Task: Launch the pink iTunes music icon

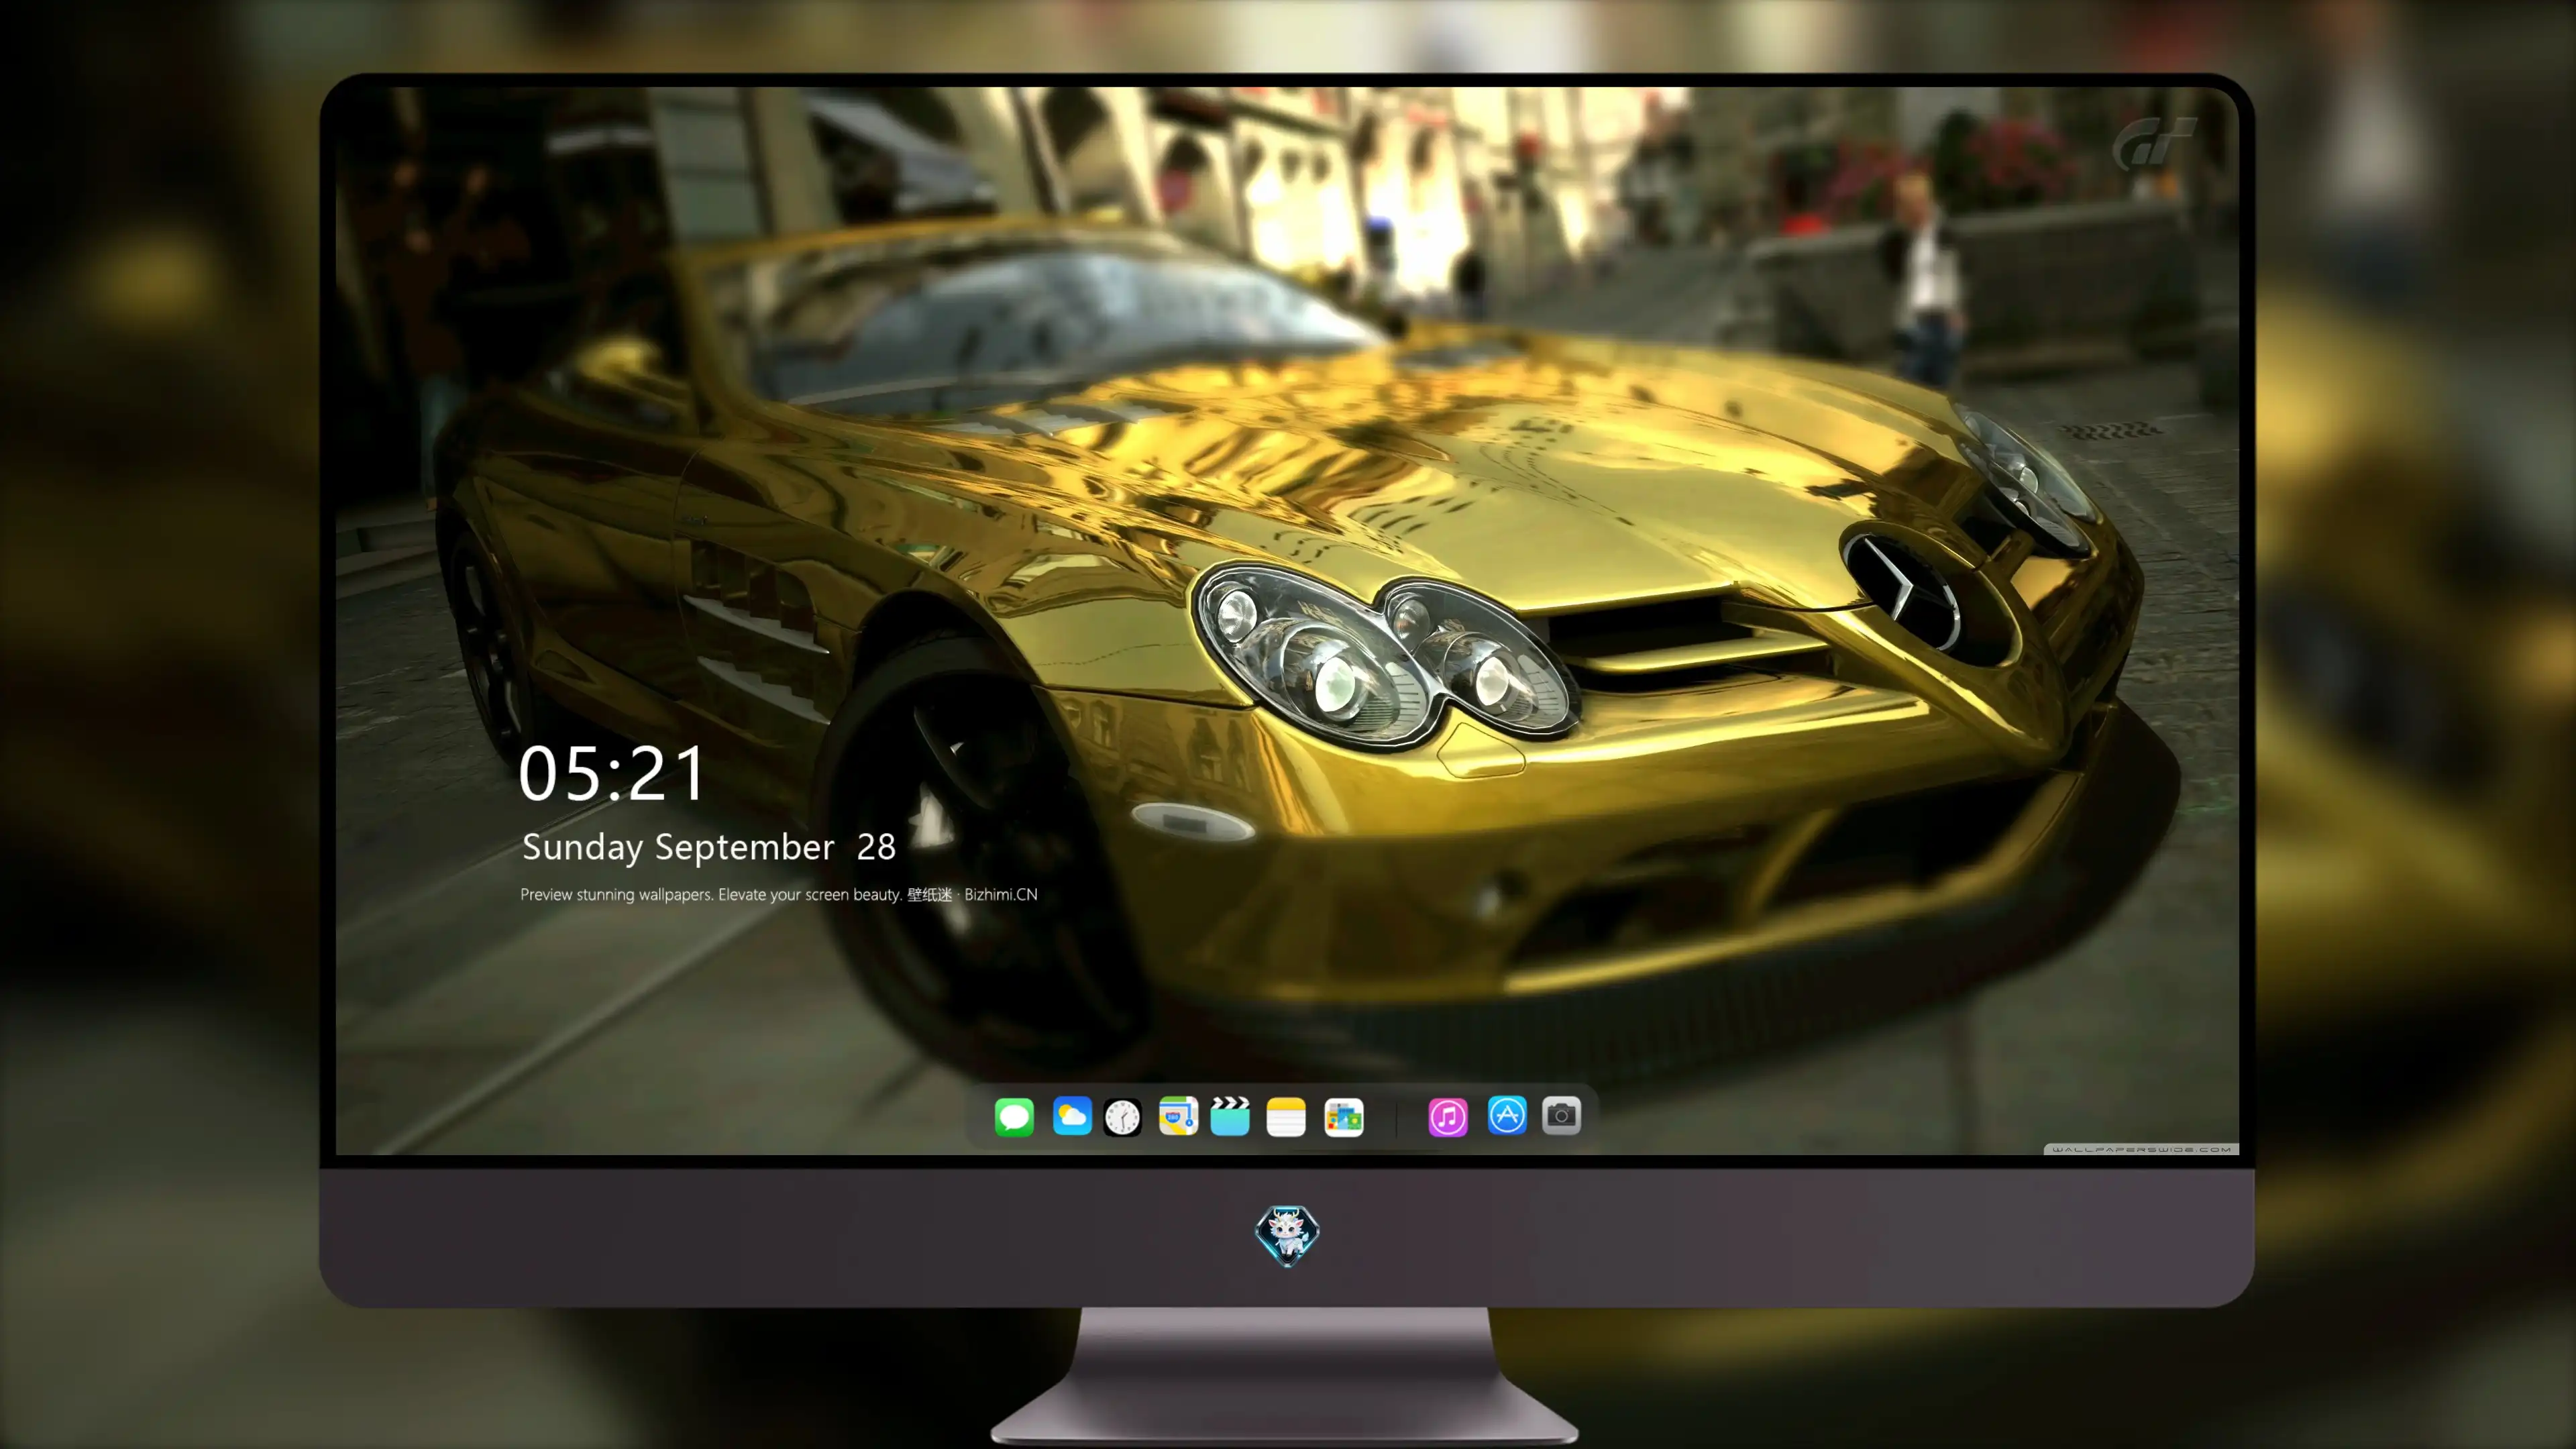Action: coord(1448,1116)
